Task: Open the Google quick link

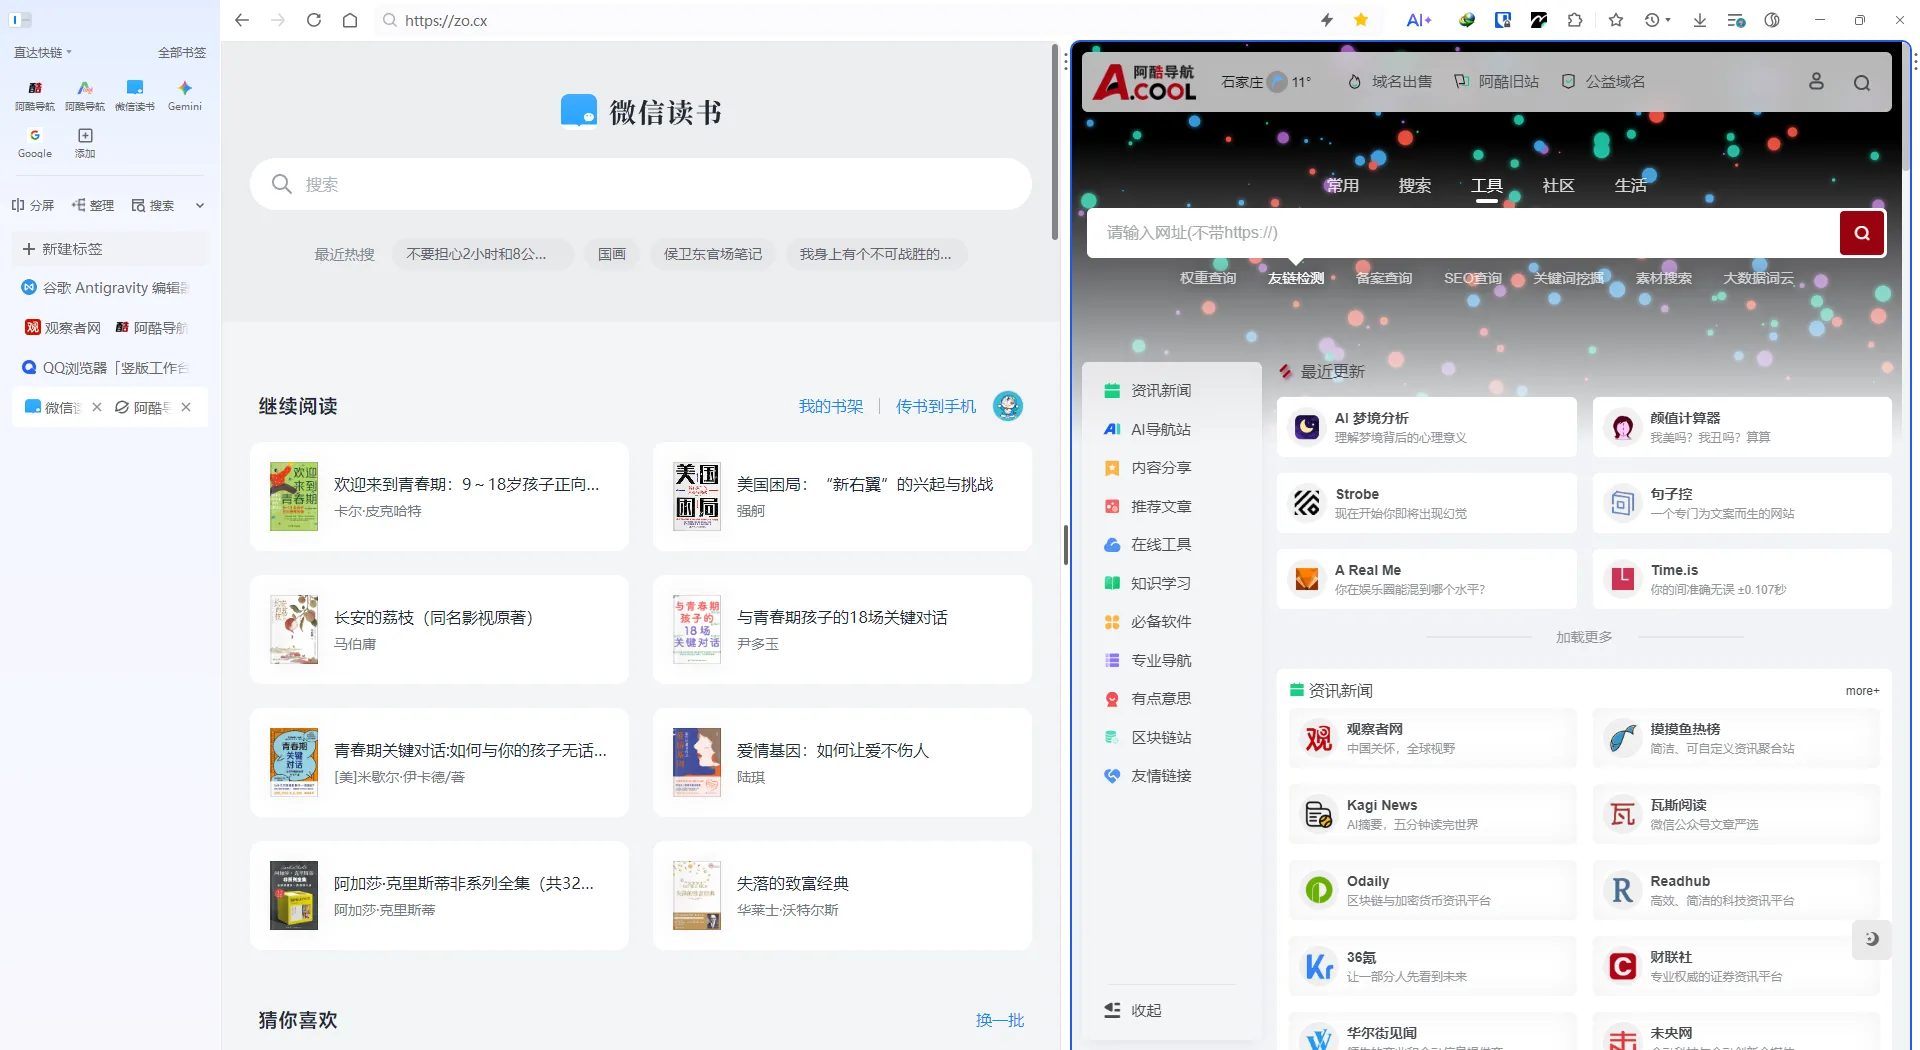Action: tap(34, 141)
